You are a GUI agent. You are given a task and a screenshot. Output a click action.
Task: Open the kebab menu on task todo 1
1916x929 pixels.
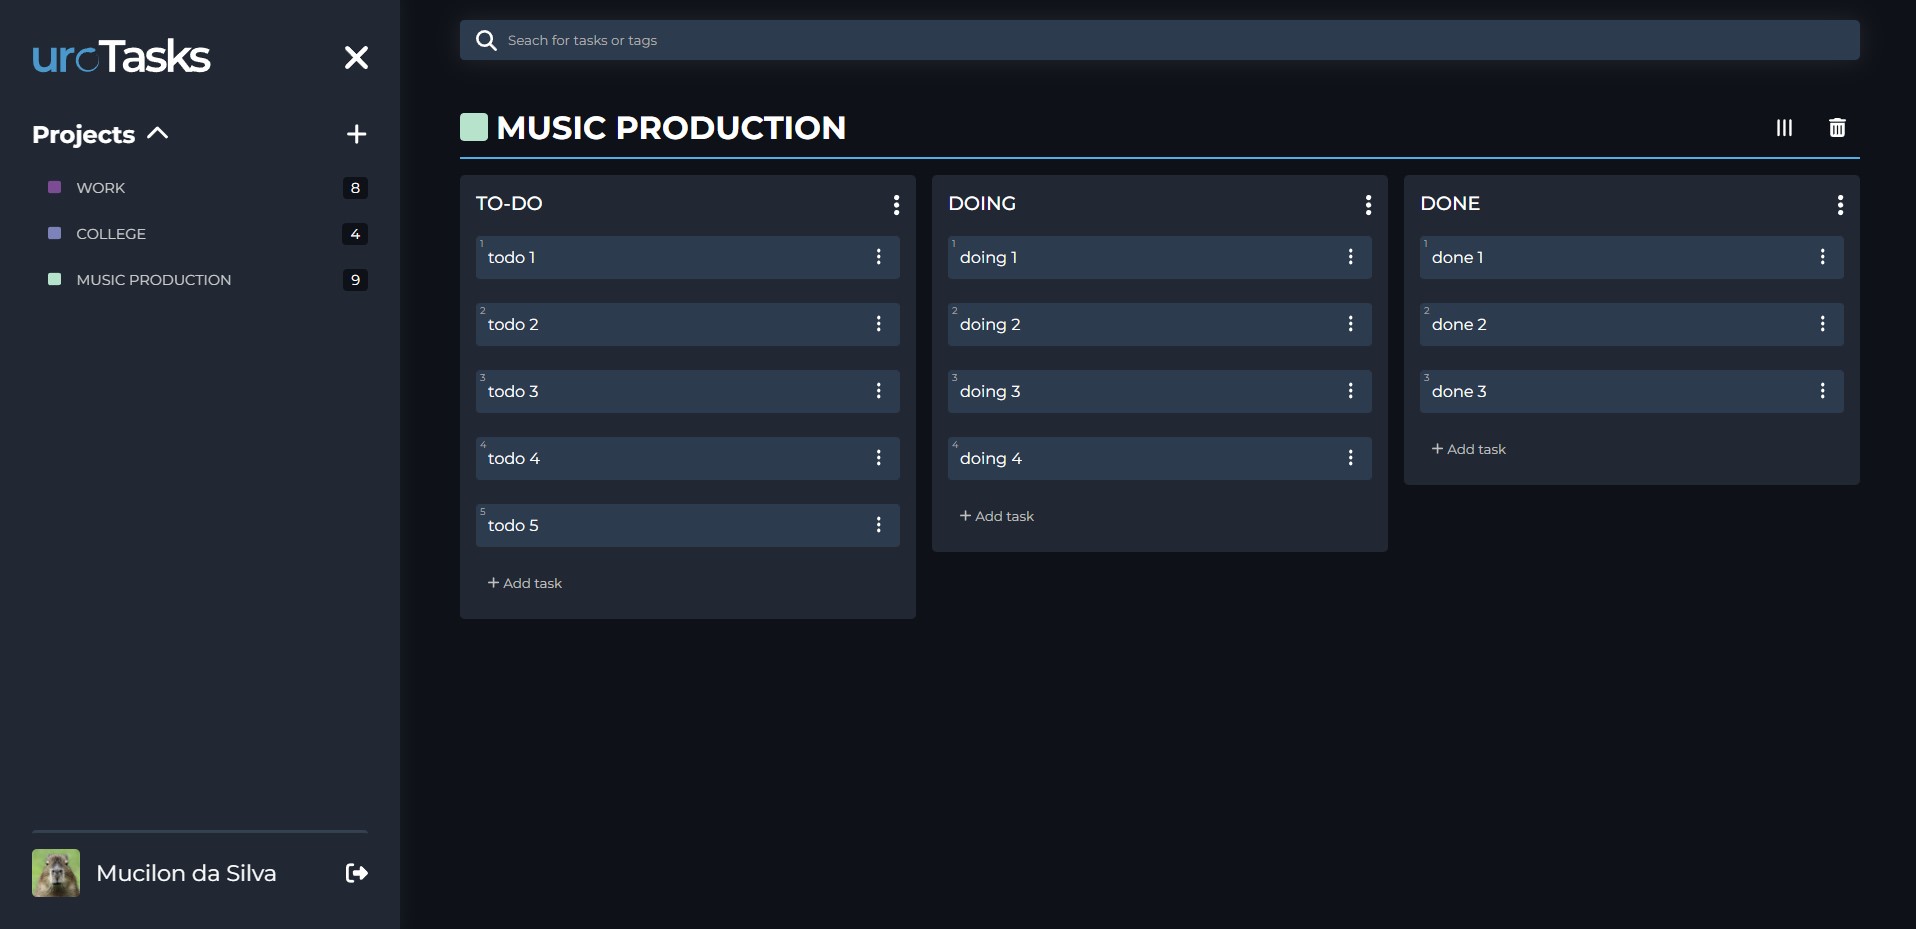point(879,257)
